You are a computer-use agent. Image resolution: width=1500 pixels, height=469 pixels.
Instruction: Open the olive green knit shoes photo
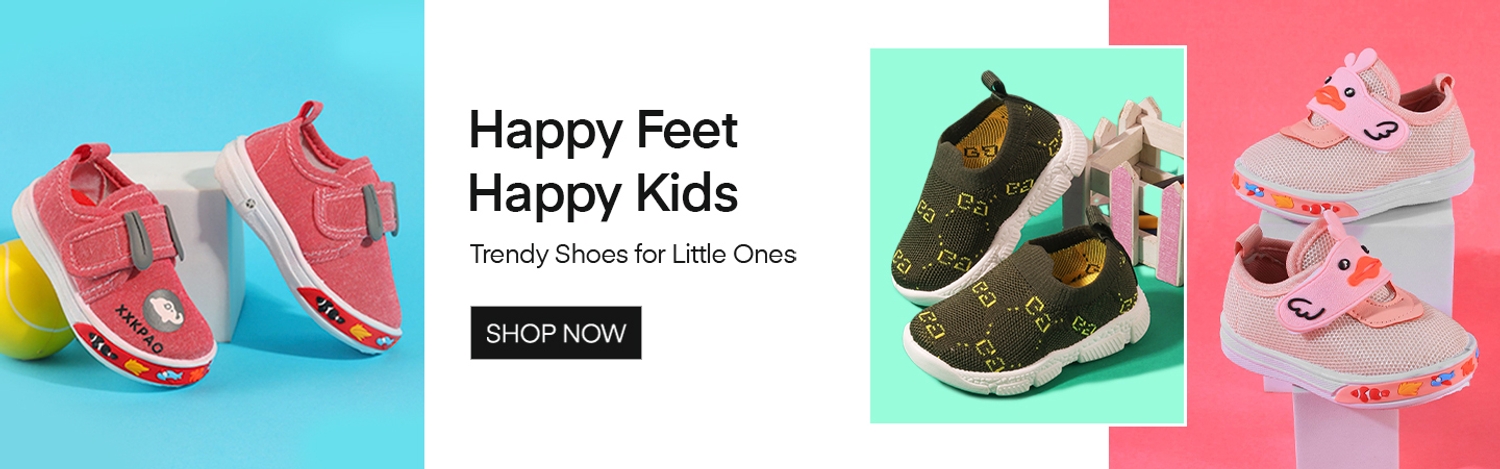pos(1028,236)
